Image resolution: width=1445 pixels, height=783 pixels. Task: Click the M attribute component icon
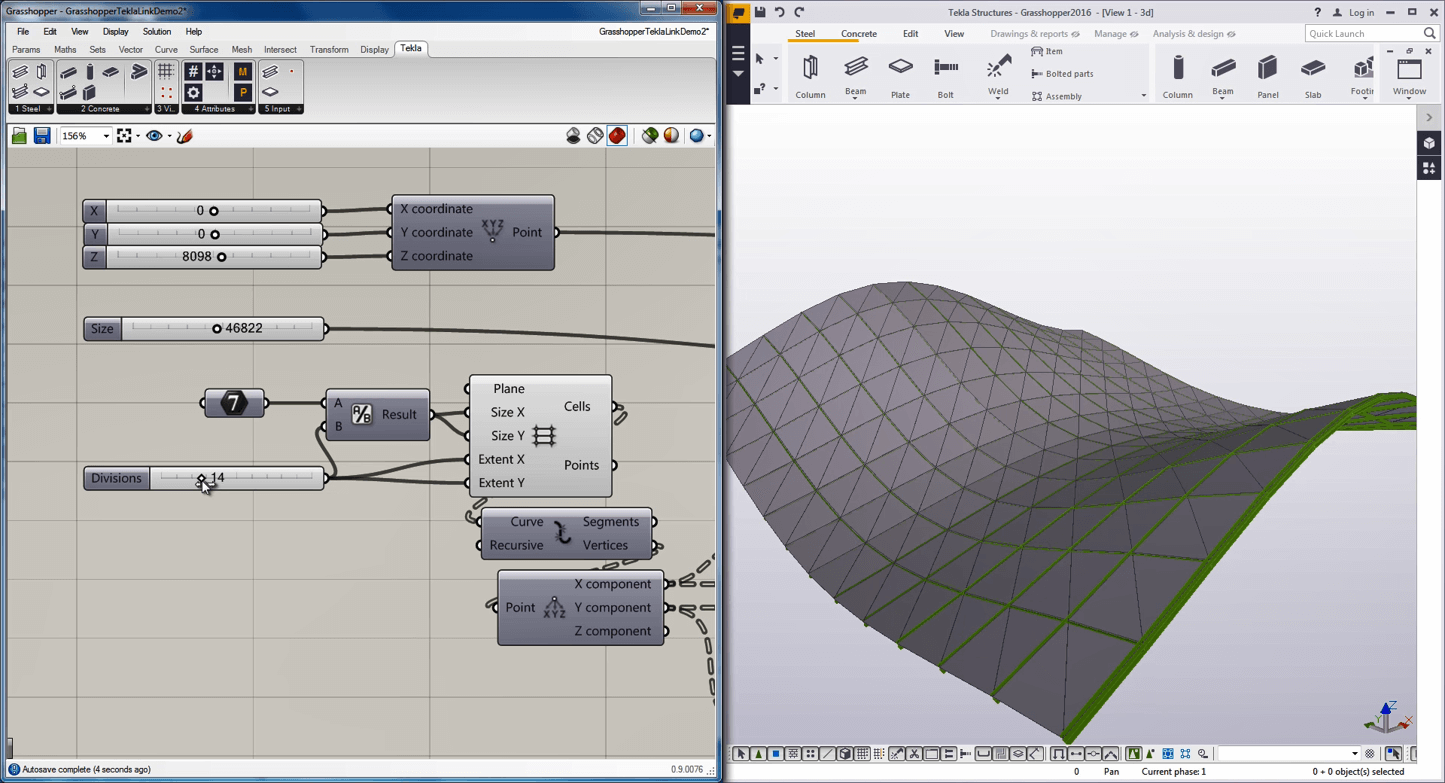pyautogui.click(x=242, y=72)
